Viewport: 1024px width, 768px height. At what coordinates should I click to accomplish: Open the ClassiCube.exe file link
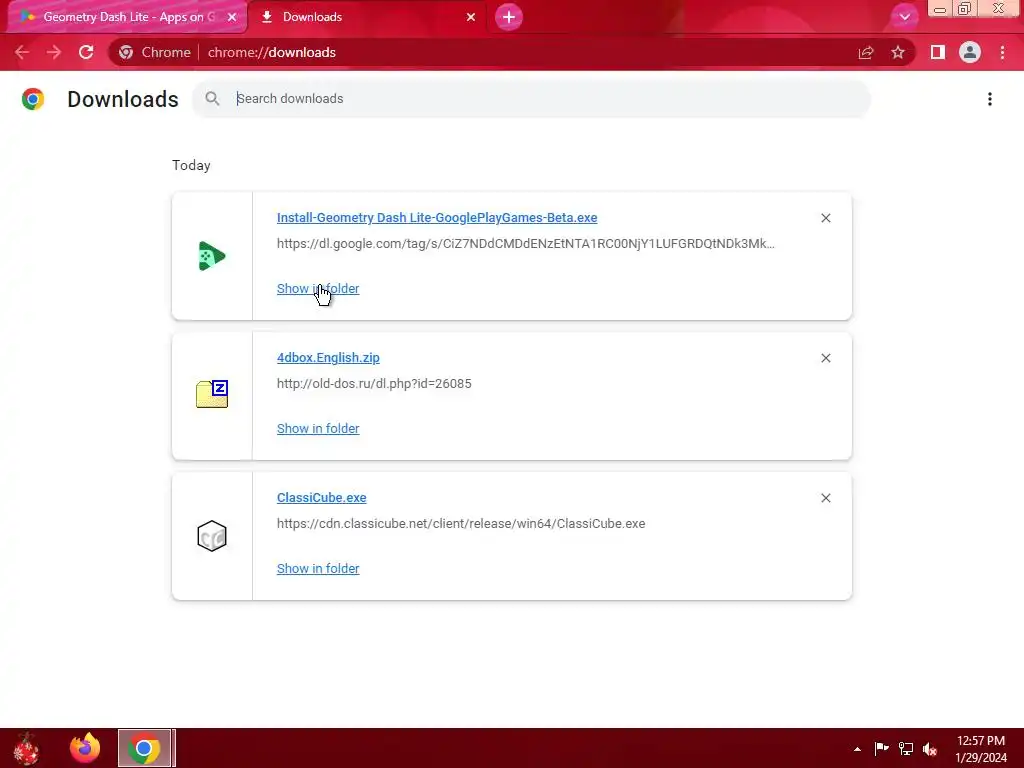pyautogui.click(x=321, y=498)
